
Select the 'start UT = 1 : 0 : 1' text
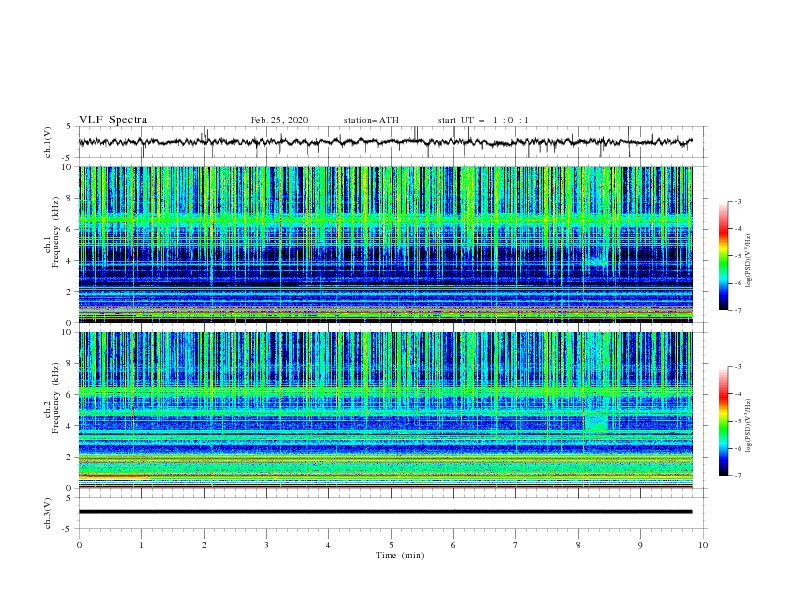pyautogui.click(x=483, y=120)
